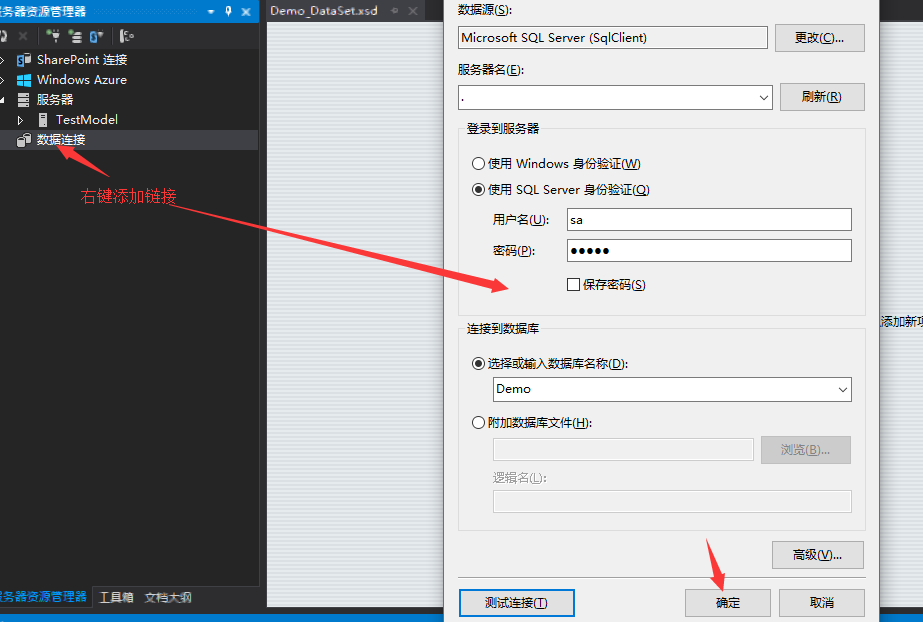Open the Demo database name dropdown

click(842, 390)
